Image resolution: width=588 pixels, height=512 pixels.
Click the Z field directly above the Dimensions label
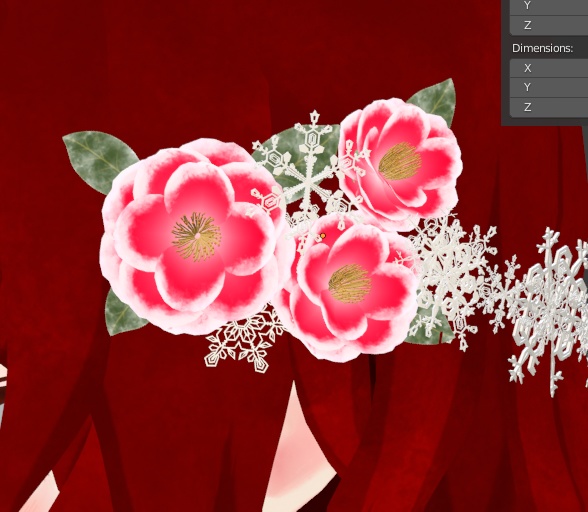coord(549,25)
